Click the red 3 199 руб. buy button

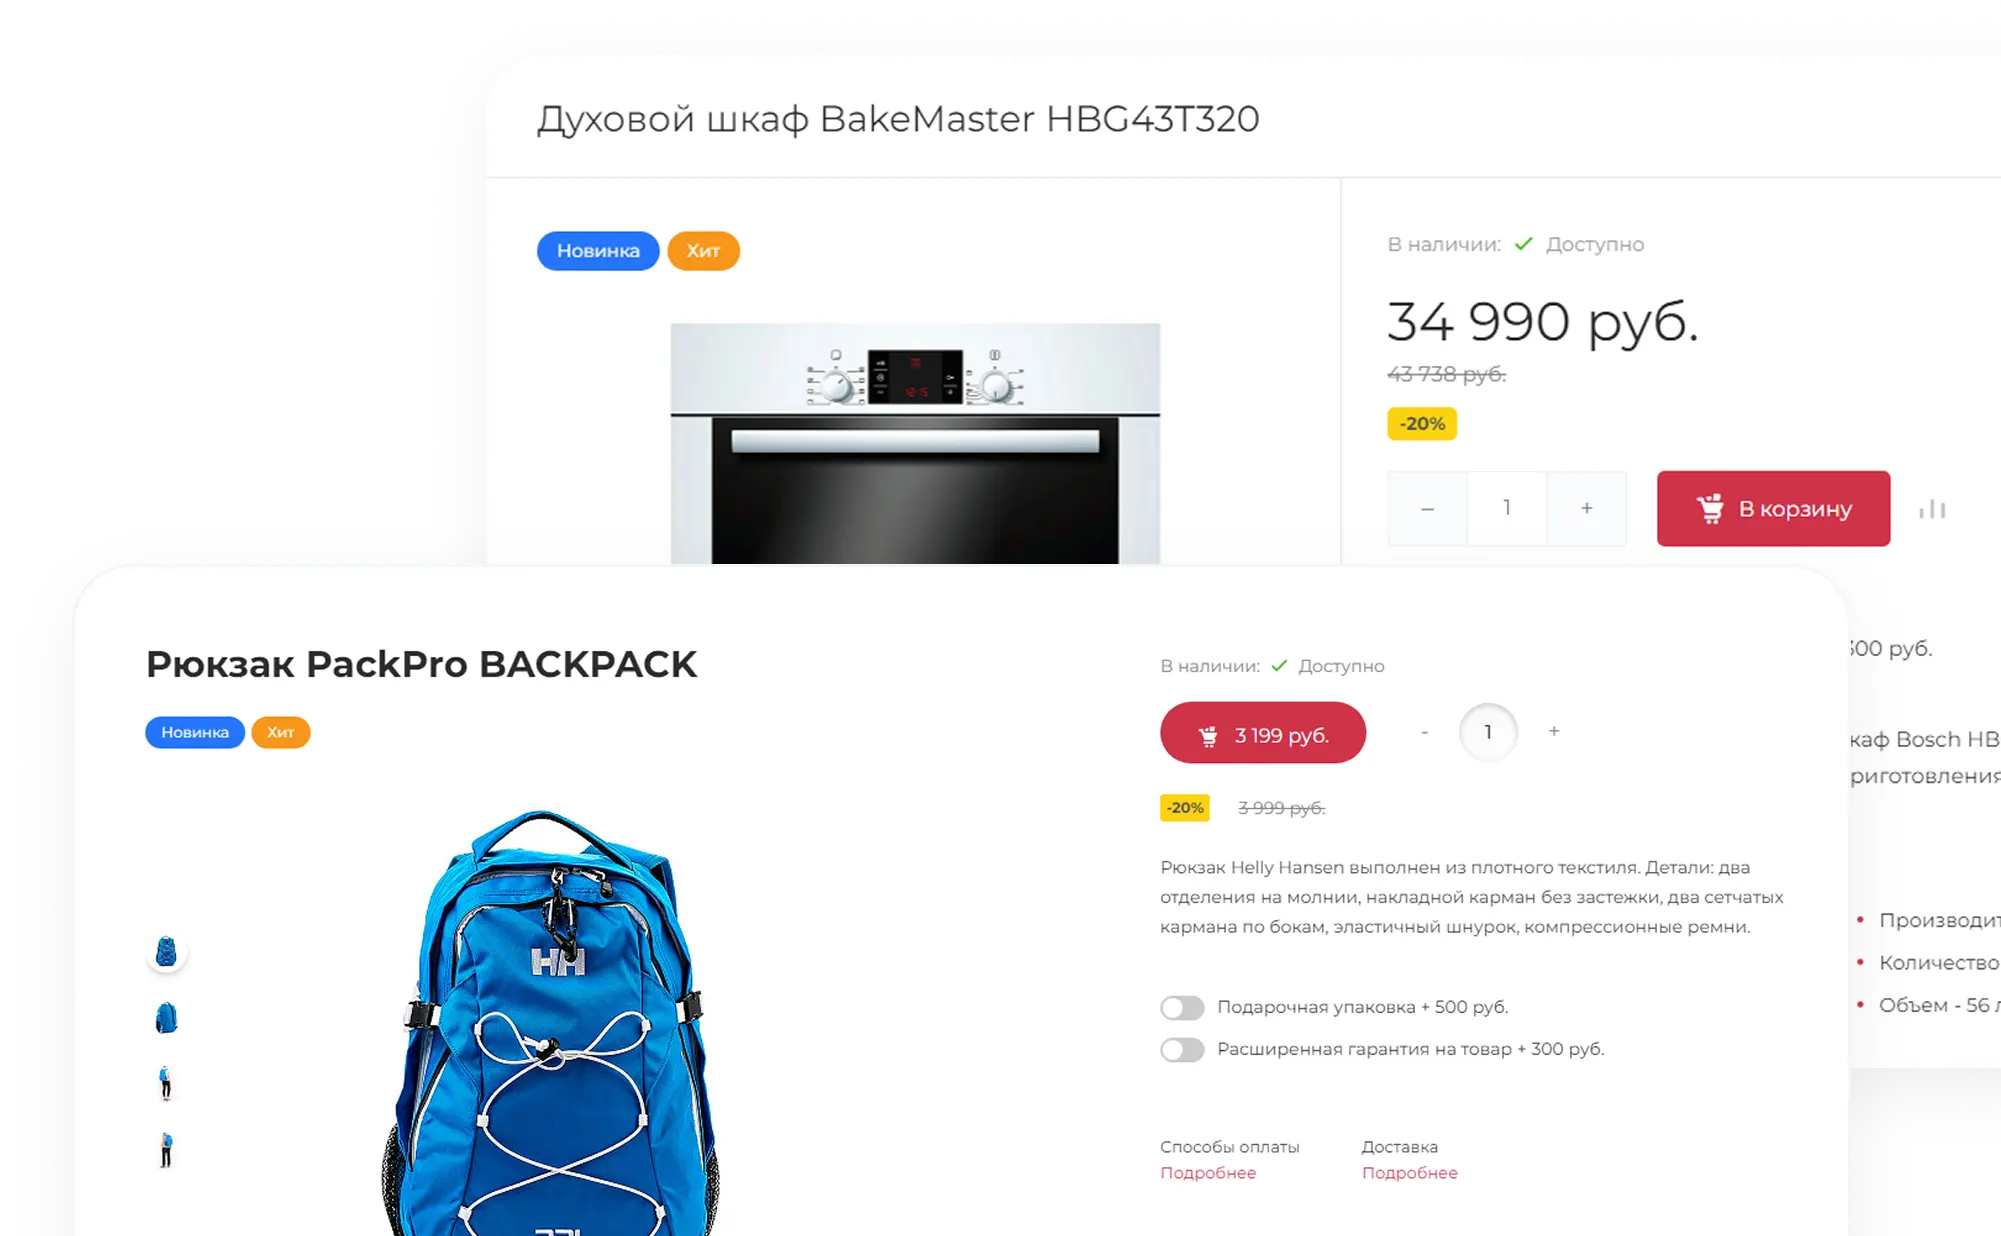click(1263, 733)
